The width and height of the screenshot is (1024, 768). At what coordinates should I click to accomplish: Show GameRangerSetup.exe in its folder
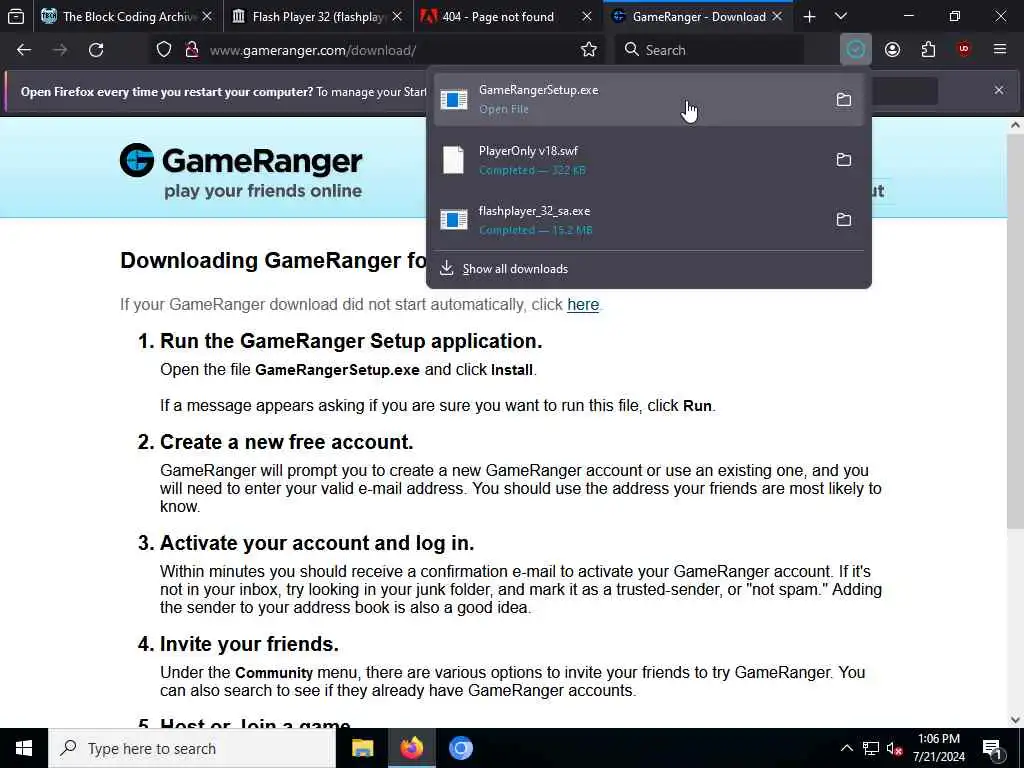[844, 99]
